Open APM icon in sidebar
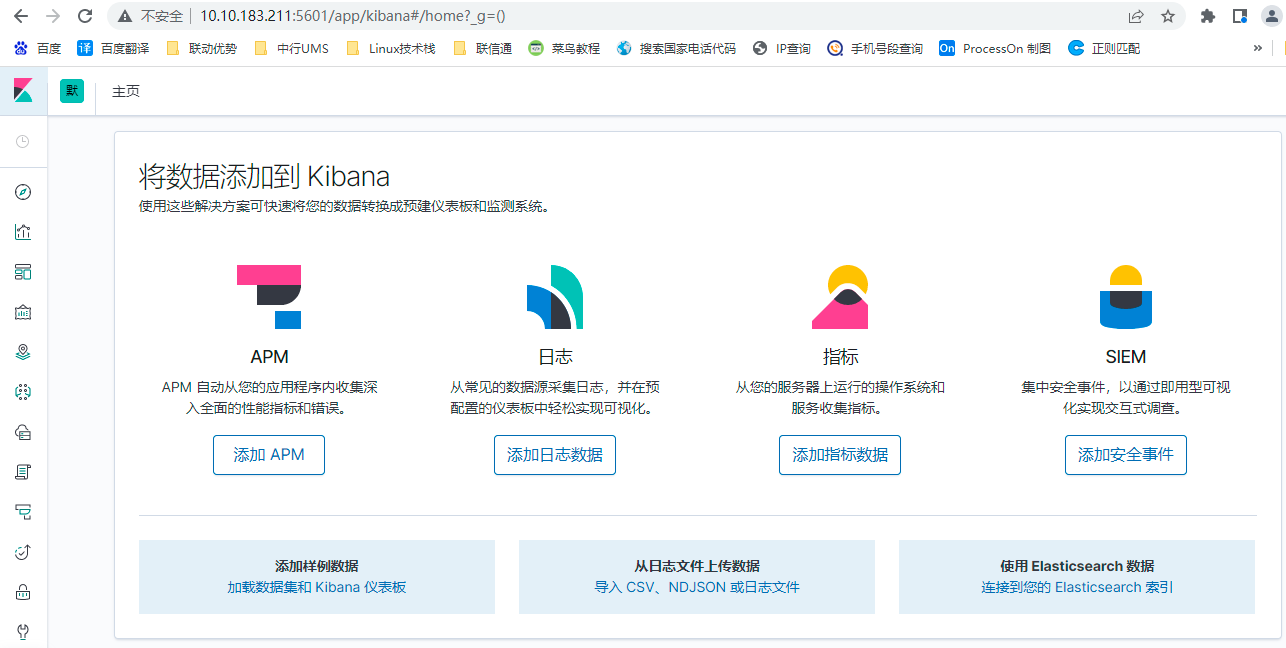Viewport: 1286px width, 648px height. click(23, 512)
